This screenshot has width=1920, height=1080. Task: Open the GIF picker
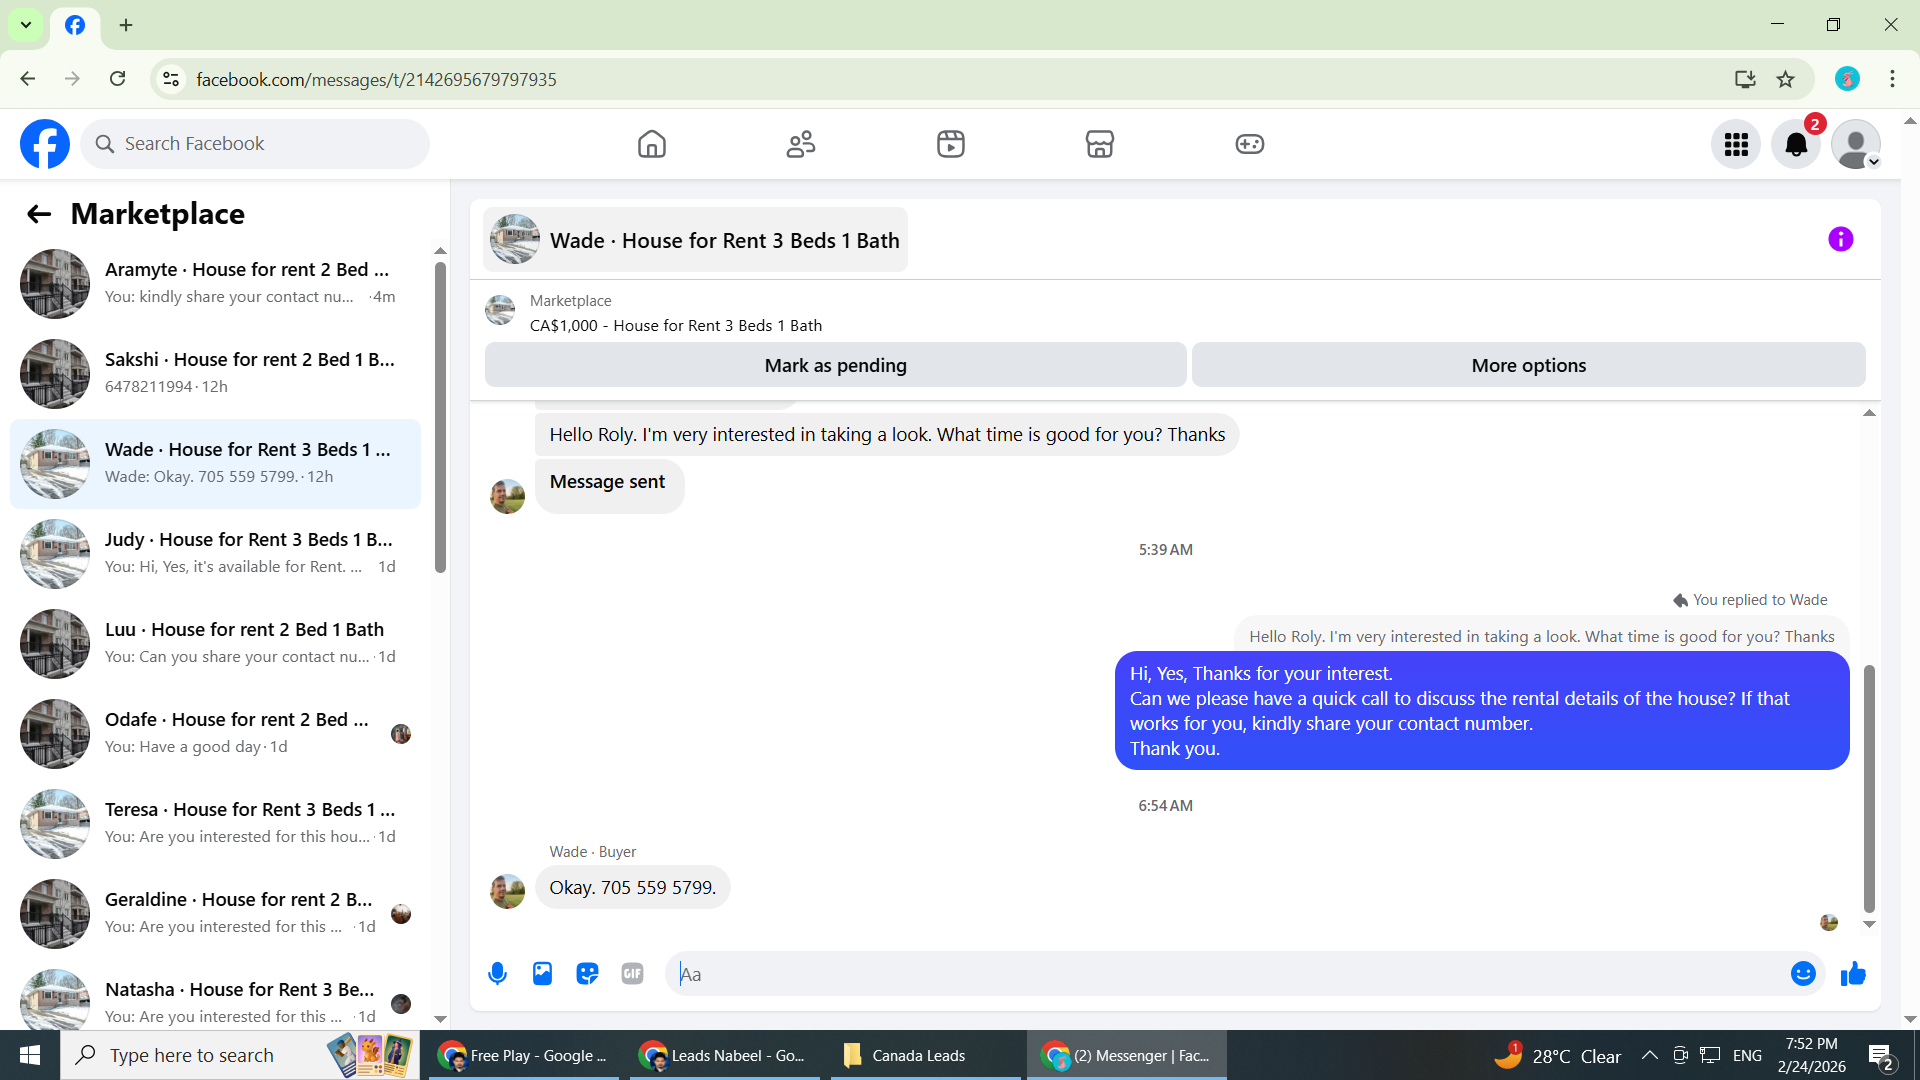[632, 974]
